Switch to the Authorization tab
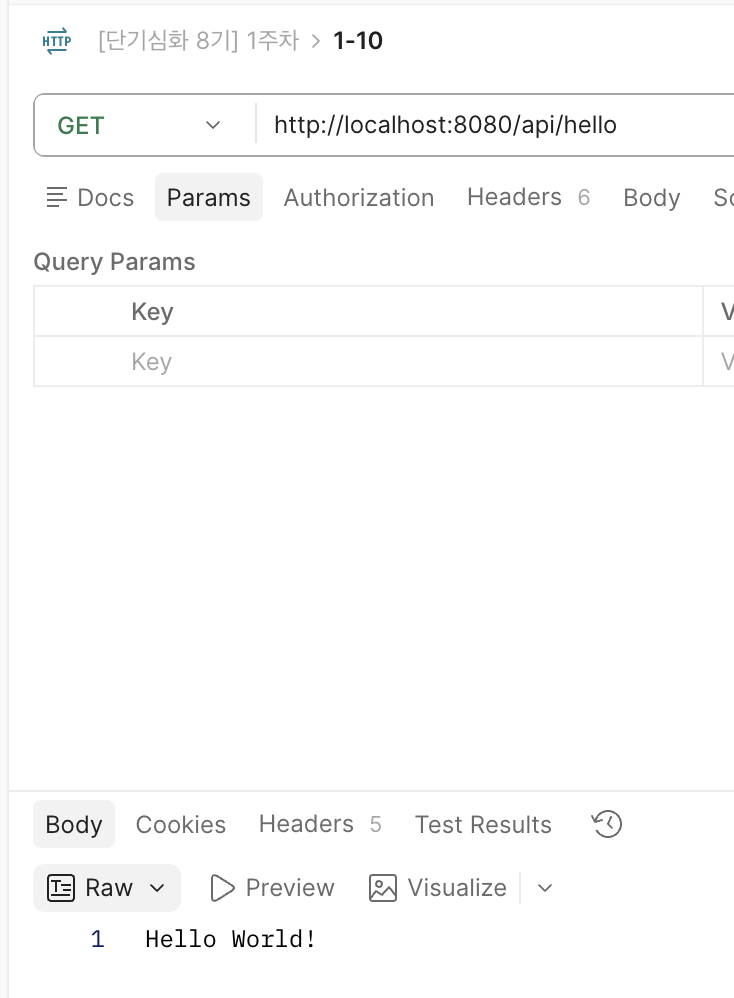Image resolution: width=734 pixels, height=998 pixels. [358, 197]
